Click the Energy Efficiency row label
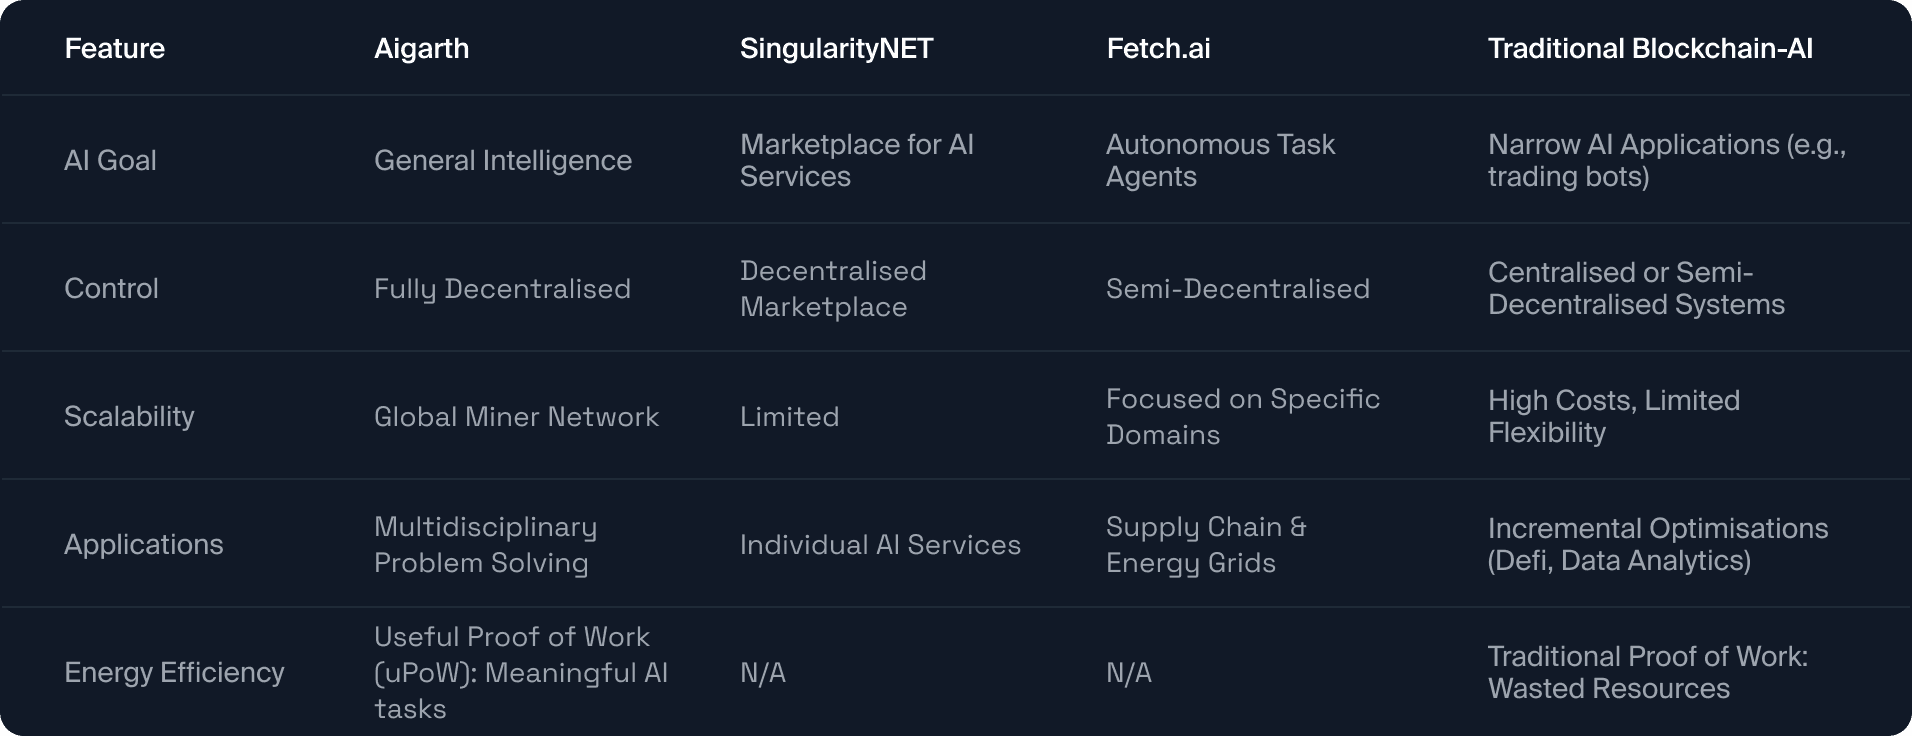The height and width of the screenshot is (736, 1912). click(x=174, y=672)
